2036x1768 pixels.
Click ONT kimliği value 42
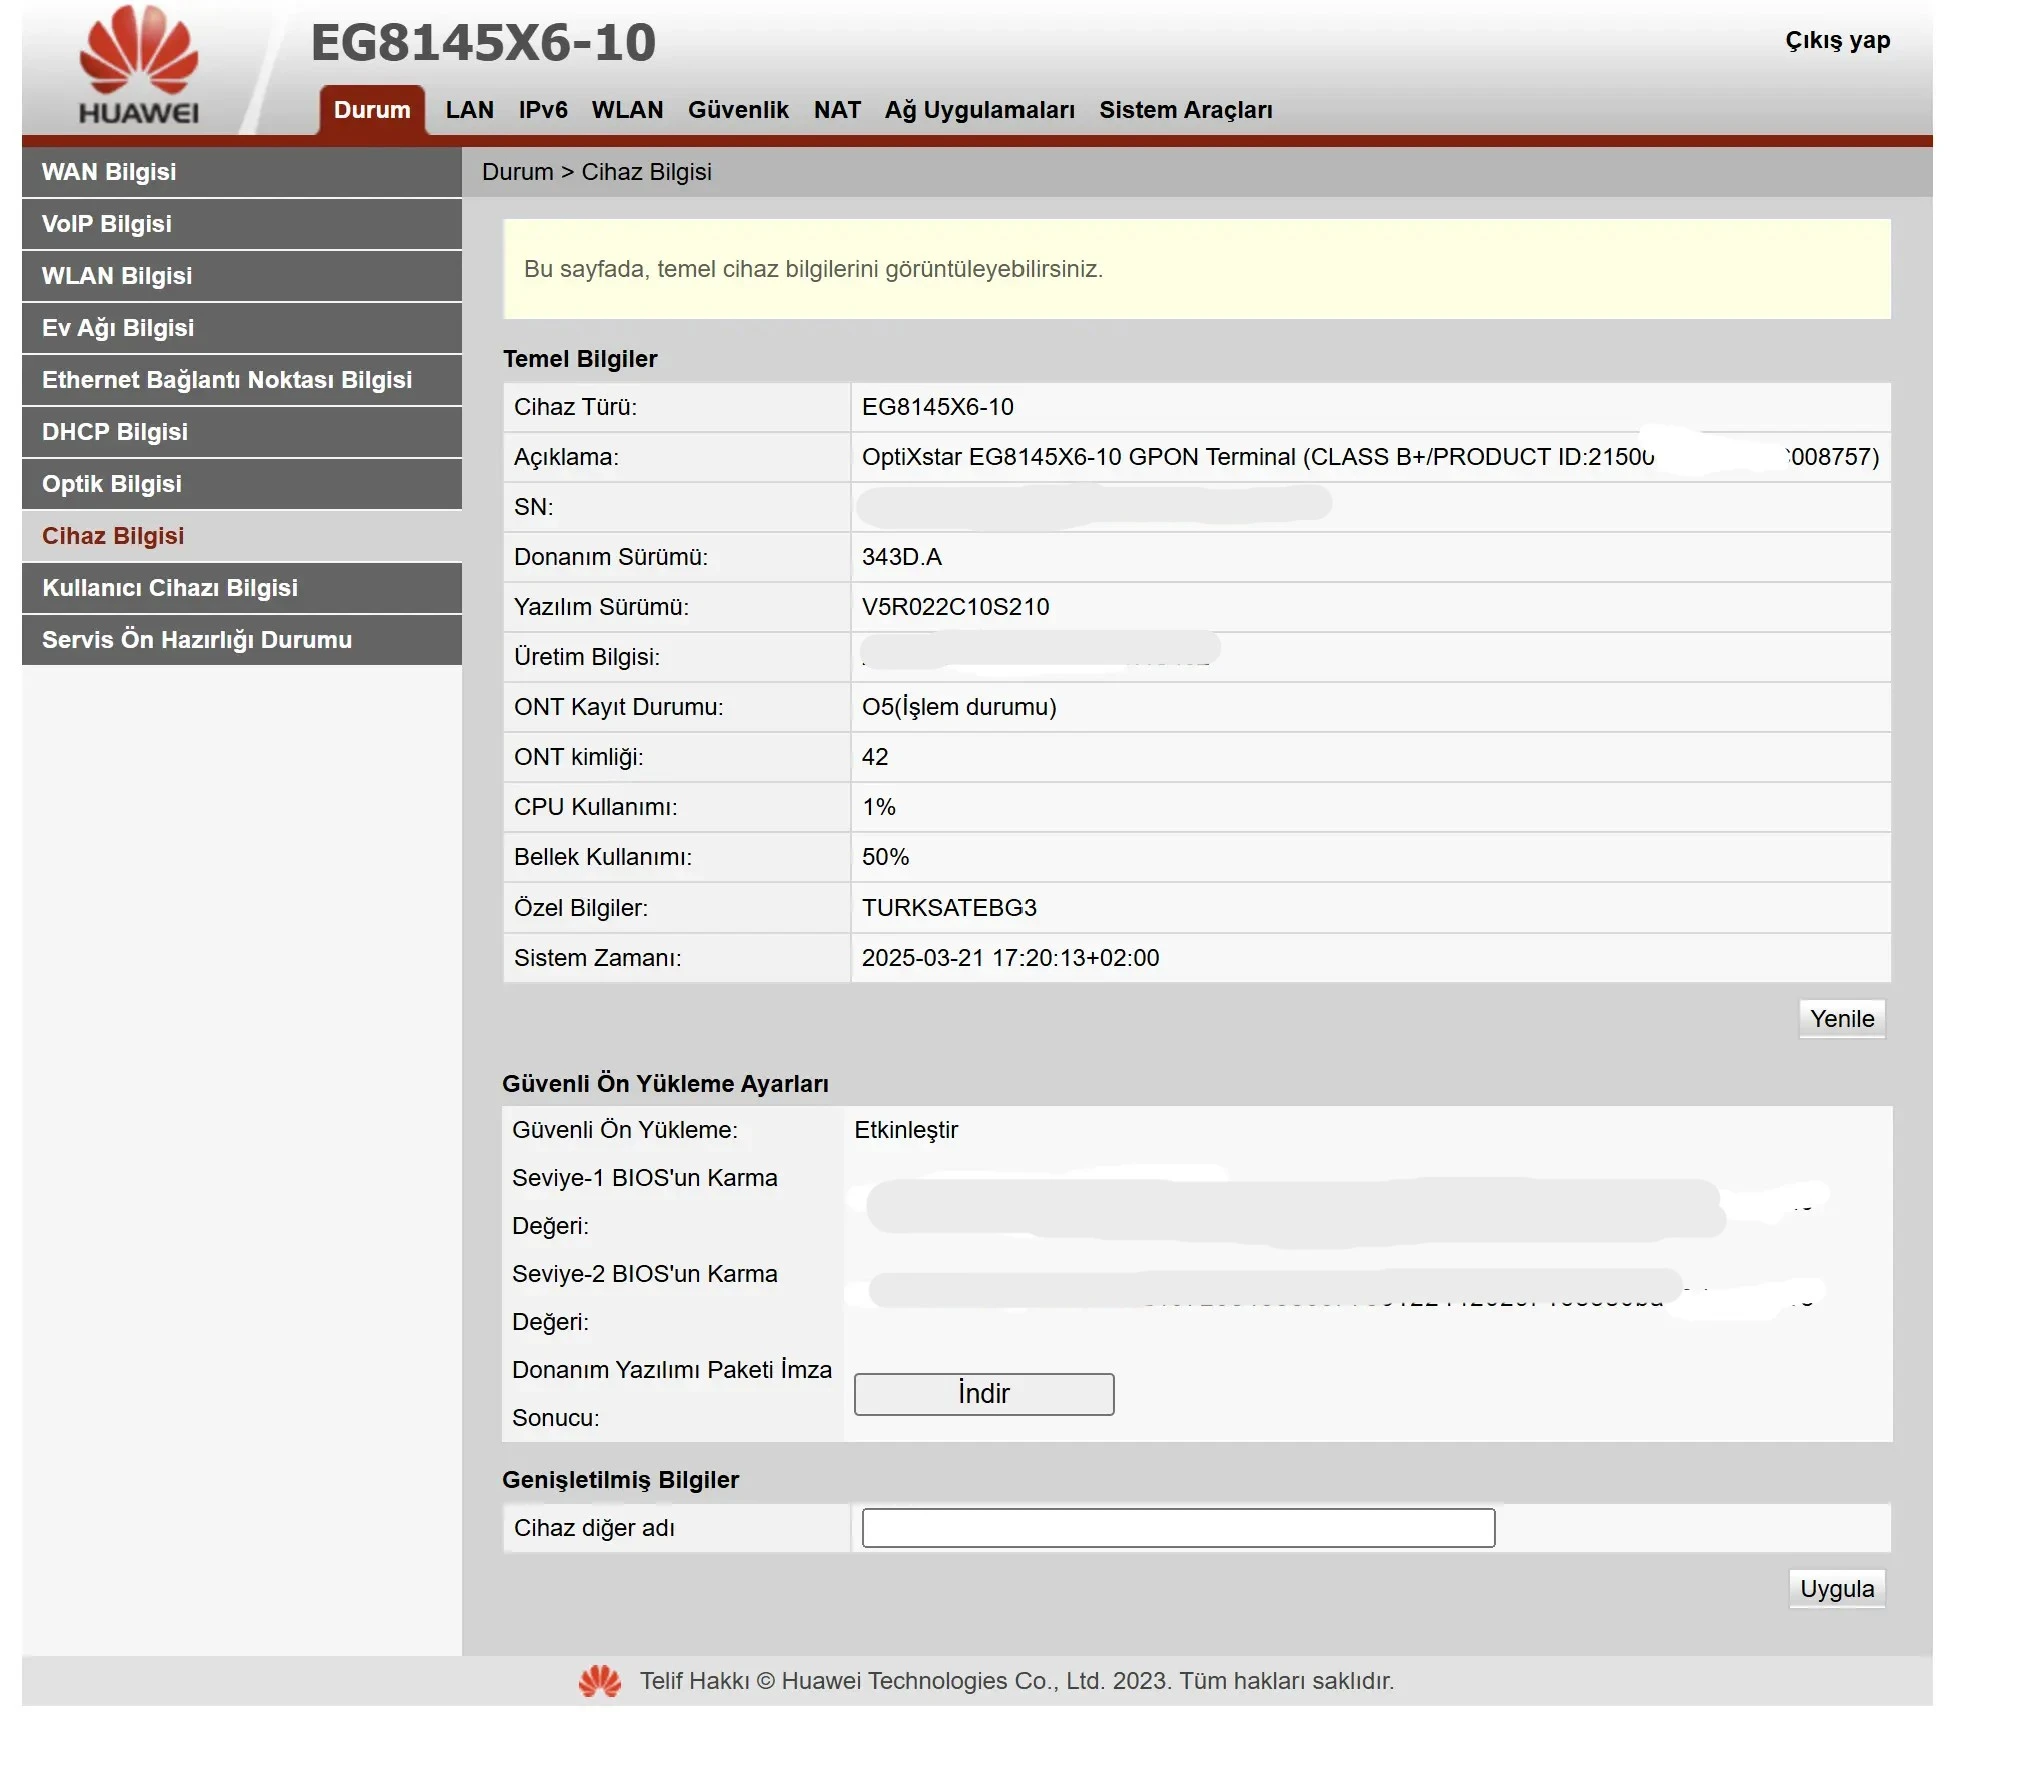(875, 757)
